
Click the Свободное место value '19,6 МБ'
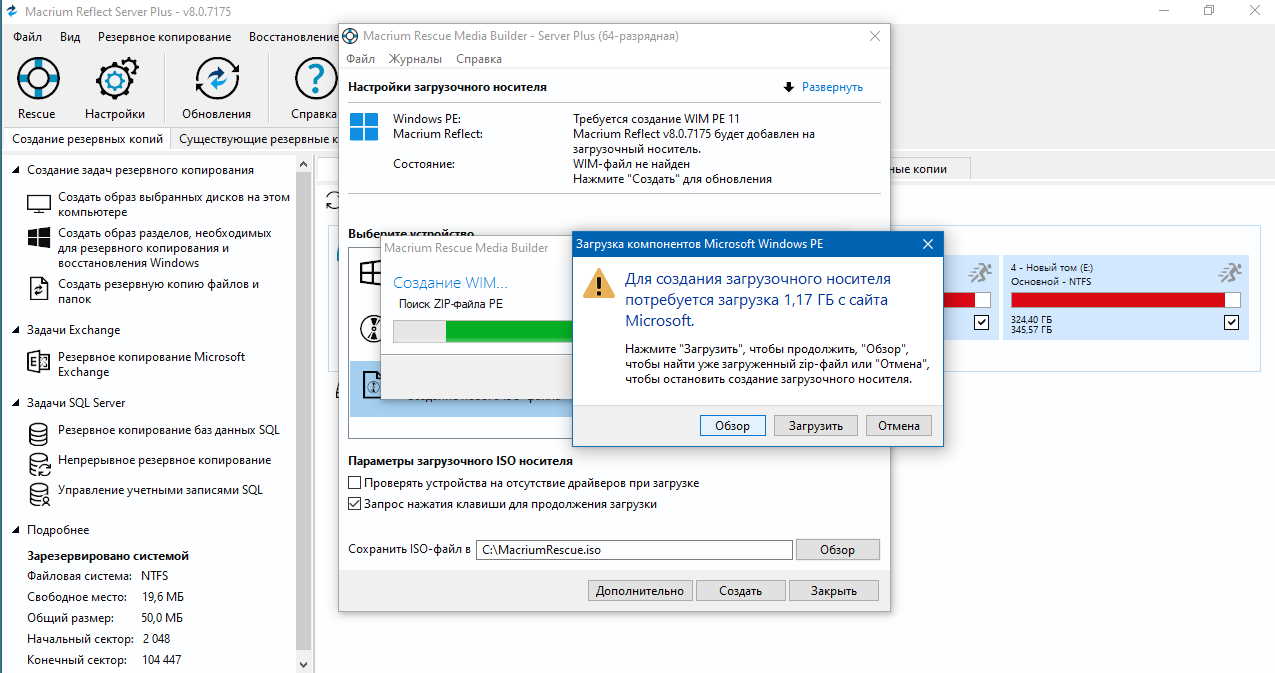click(x=163, y=597)
